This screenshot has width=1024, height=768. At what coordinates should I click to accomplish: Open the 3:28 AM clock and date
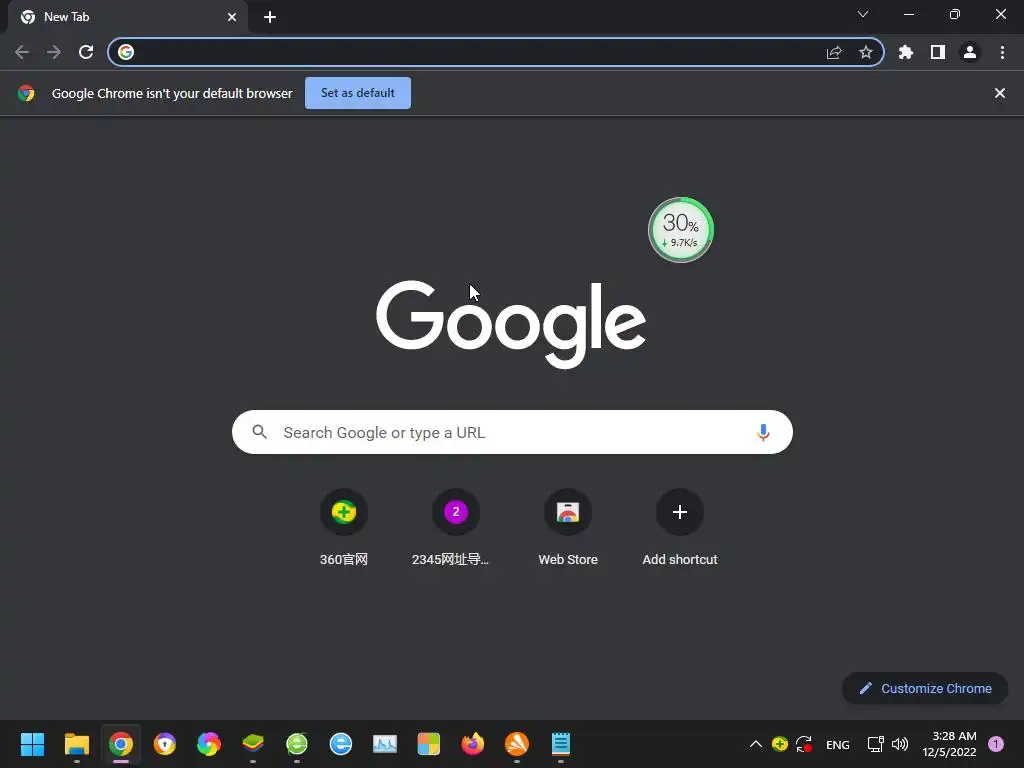click(950, 744)
